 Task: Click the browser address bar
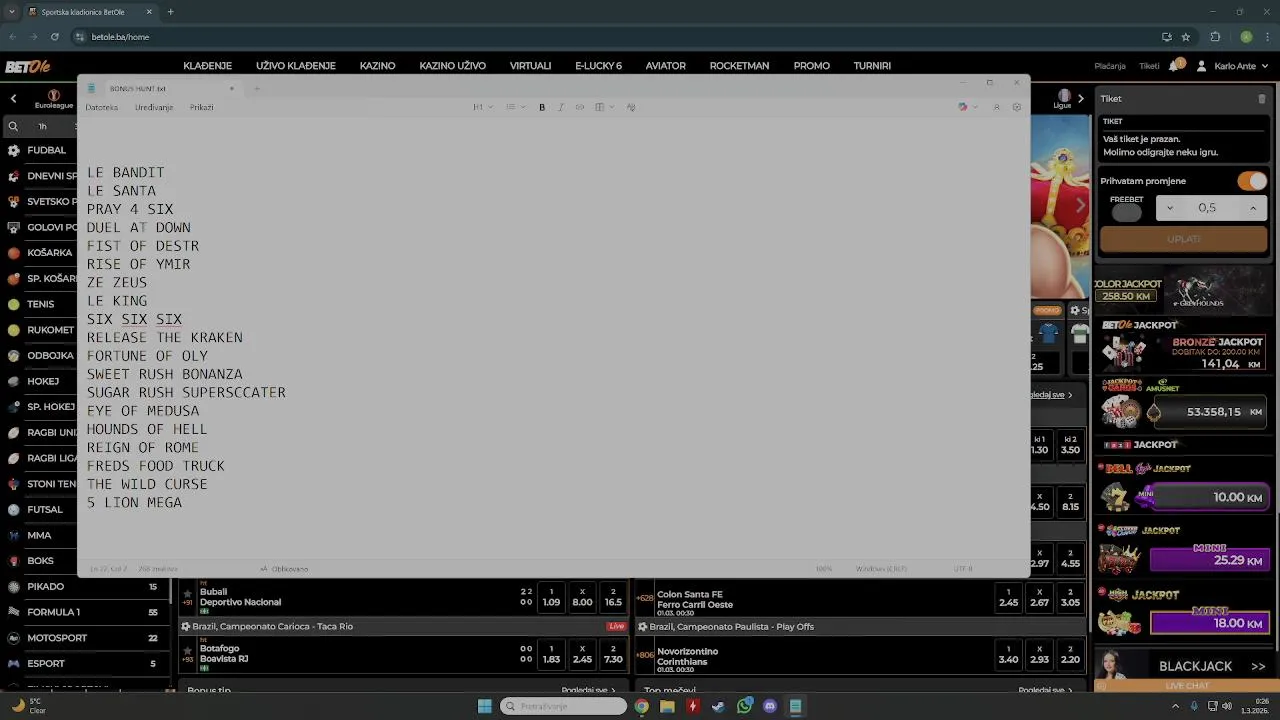pyautogui.click(x=620, y=37)
